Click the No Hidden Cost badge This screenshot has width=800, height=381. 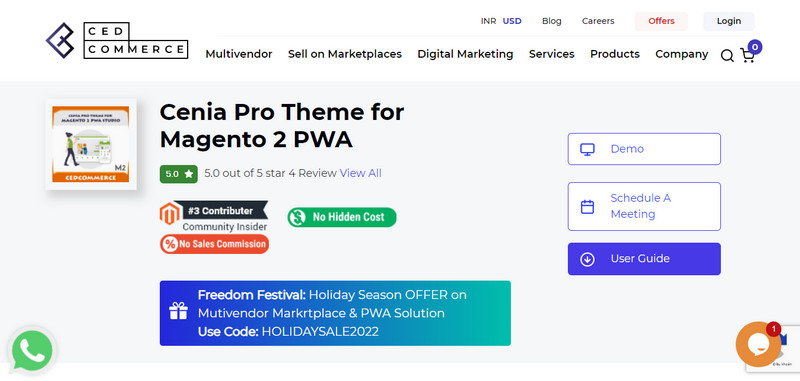[342, 217]
